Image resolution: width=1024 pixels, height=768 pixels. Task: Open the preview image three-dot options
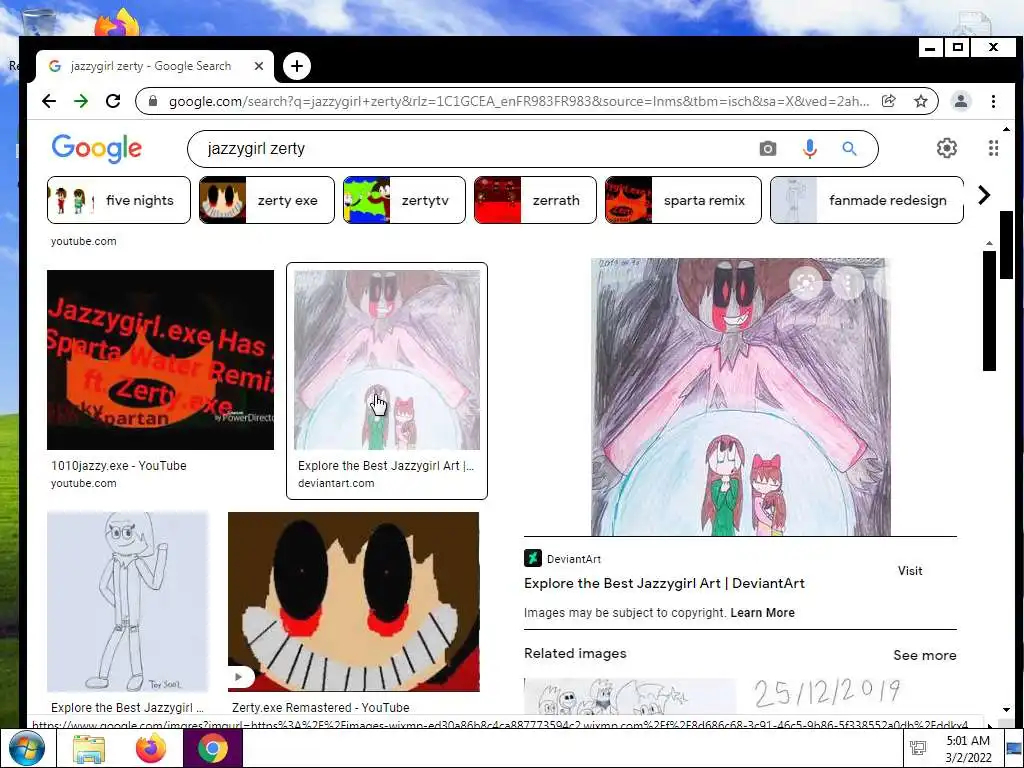pyautogui.click(x=848, y=283)
